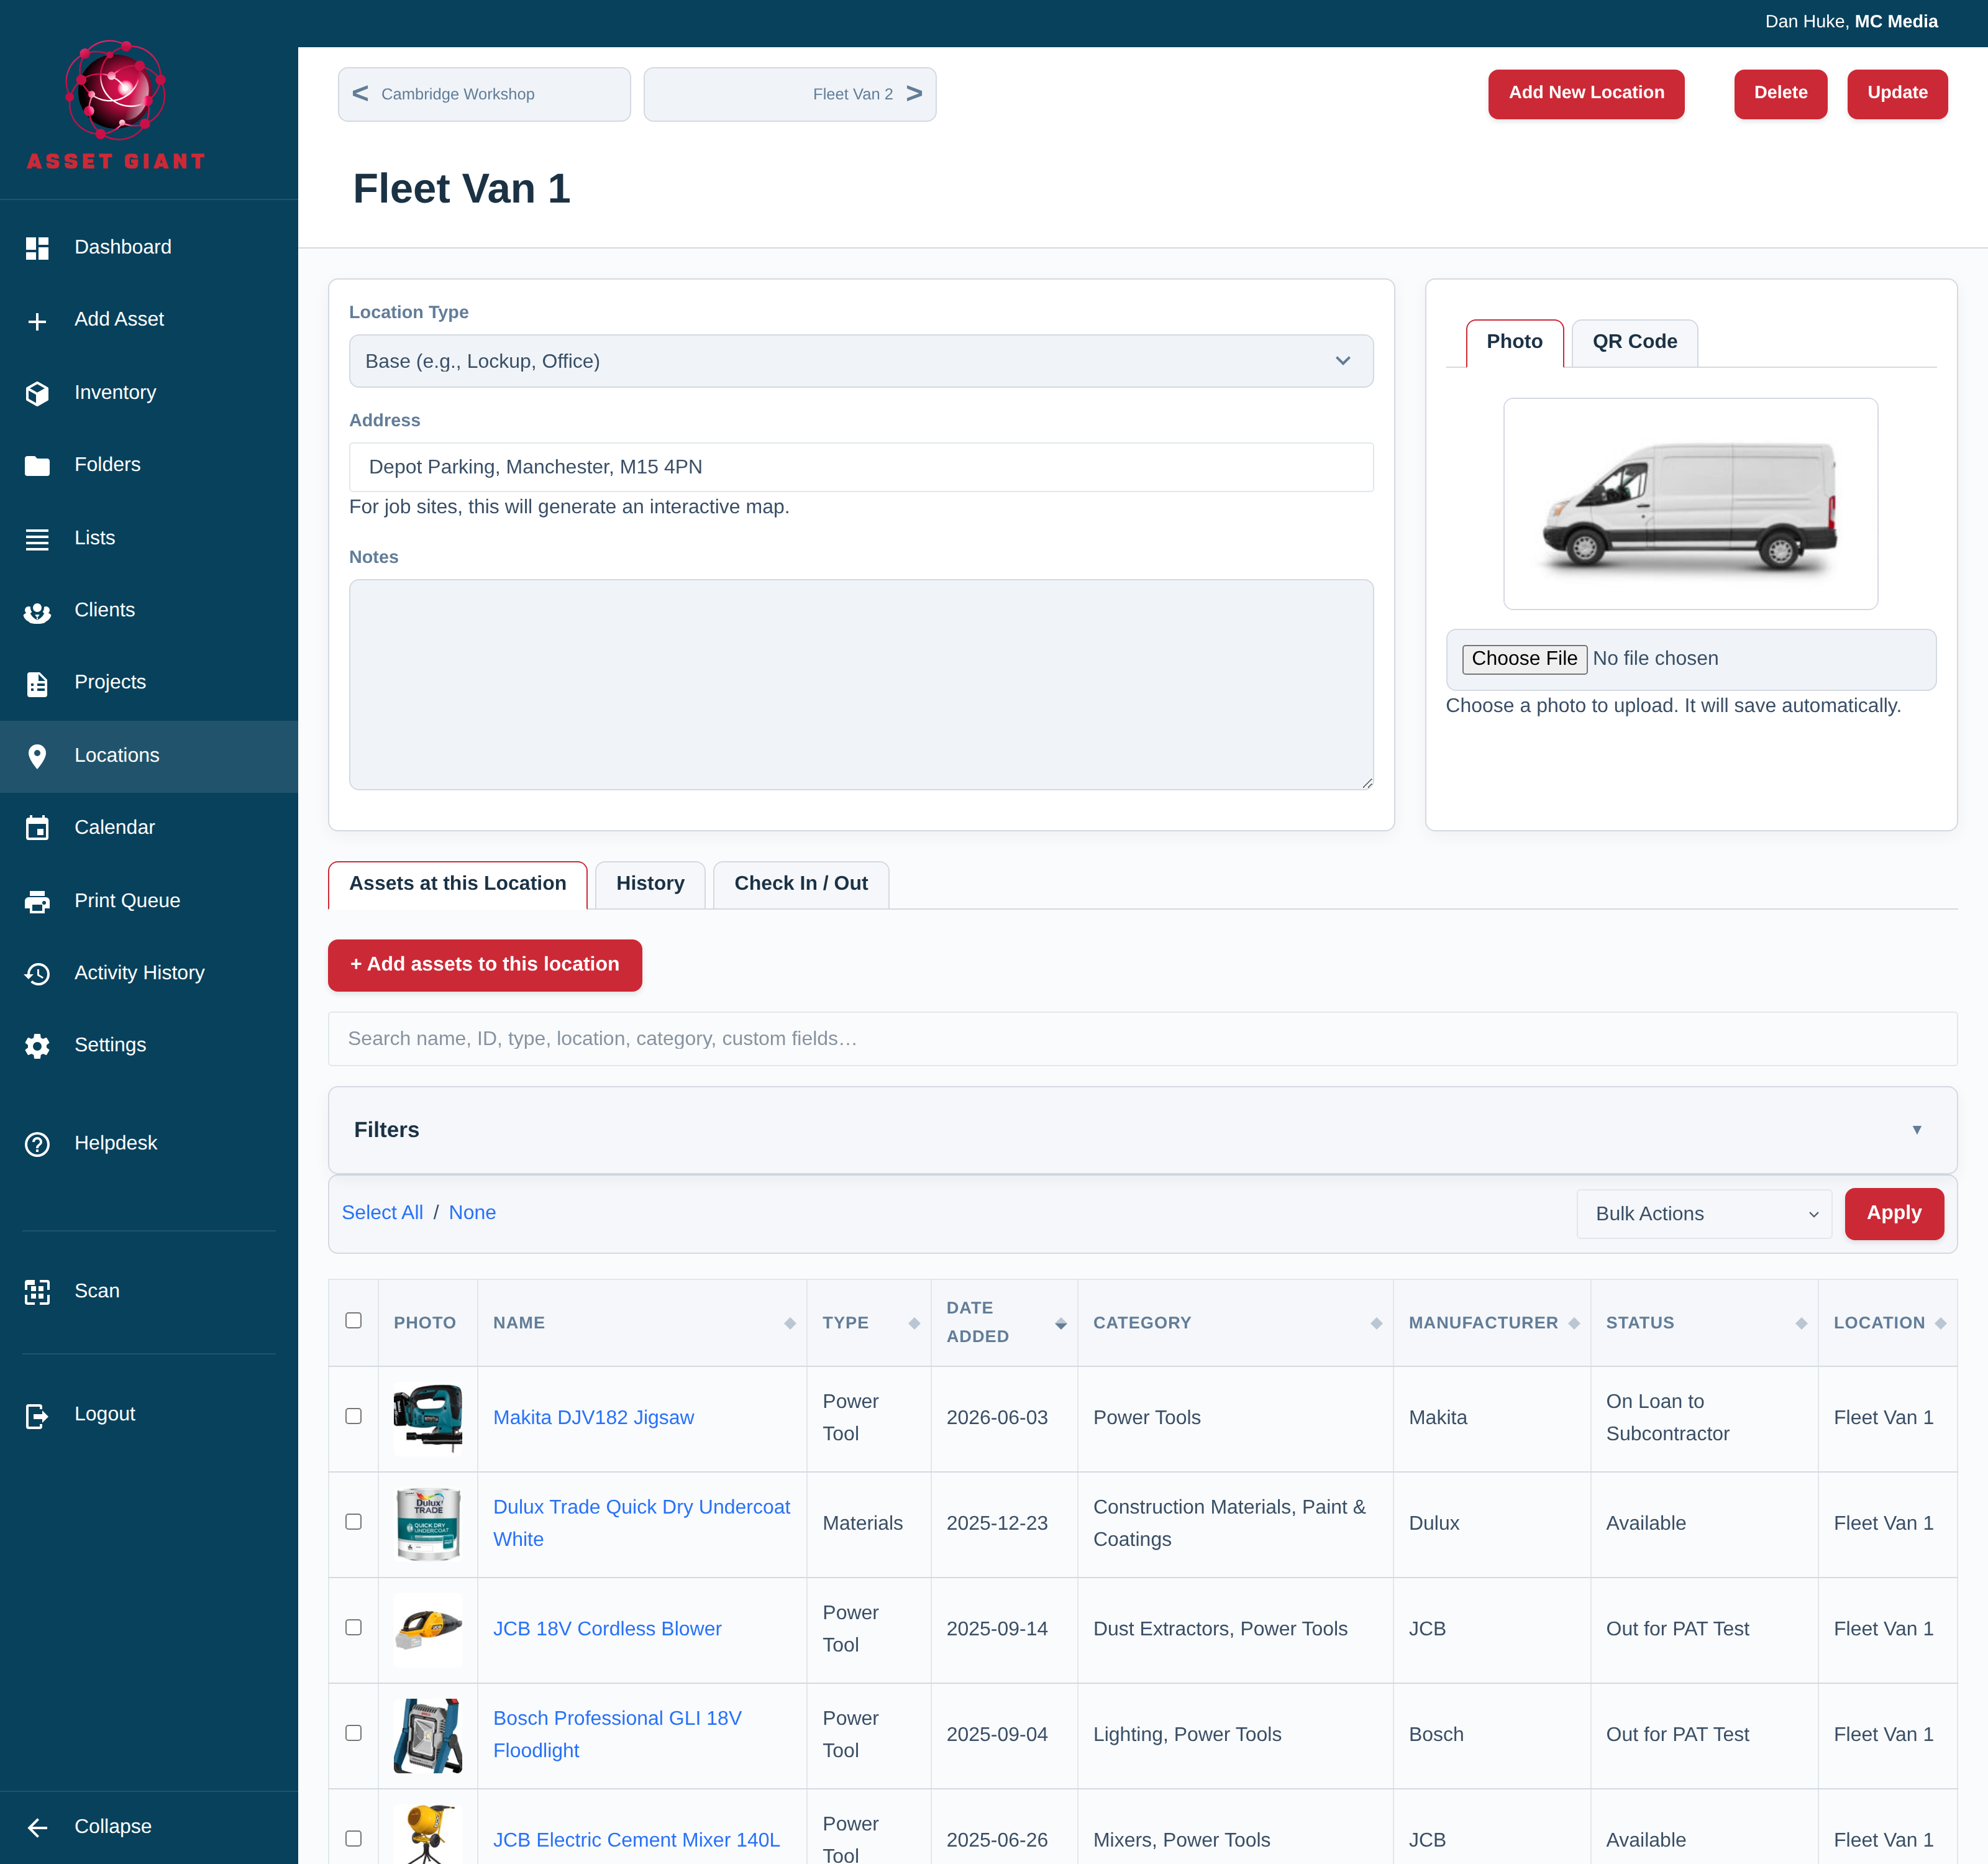The image size is (1988, 1864).
Task: Open the JCB 18V Cordless Blower link
Action: pos(607,1629)
